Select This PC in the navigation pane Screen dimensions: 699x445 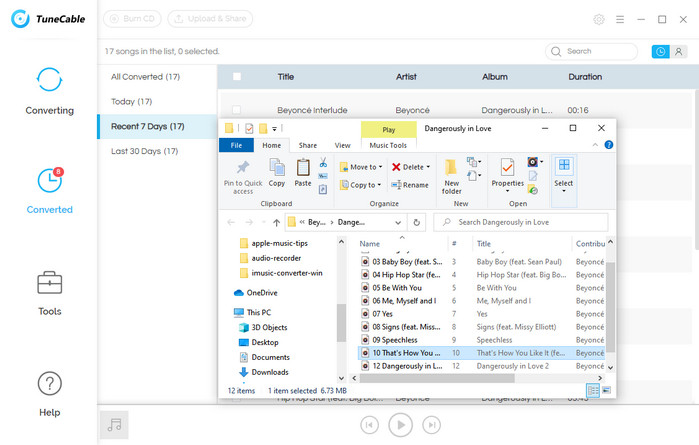[252, 312]
